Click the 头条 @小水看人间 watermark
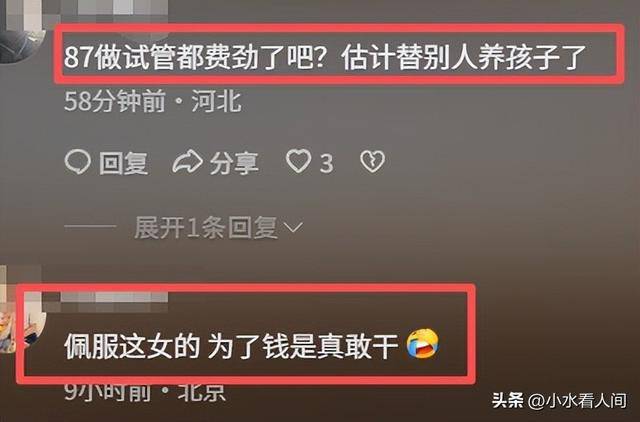Viewport: 640px width, 422px height. coord(559,401)
